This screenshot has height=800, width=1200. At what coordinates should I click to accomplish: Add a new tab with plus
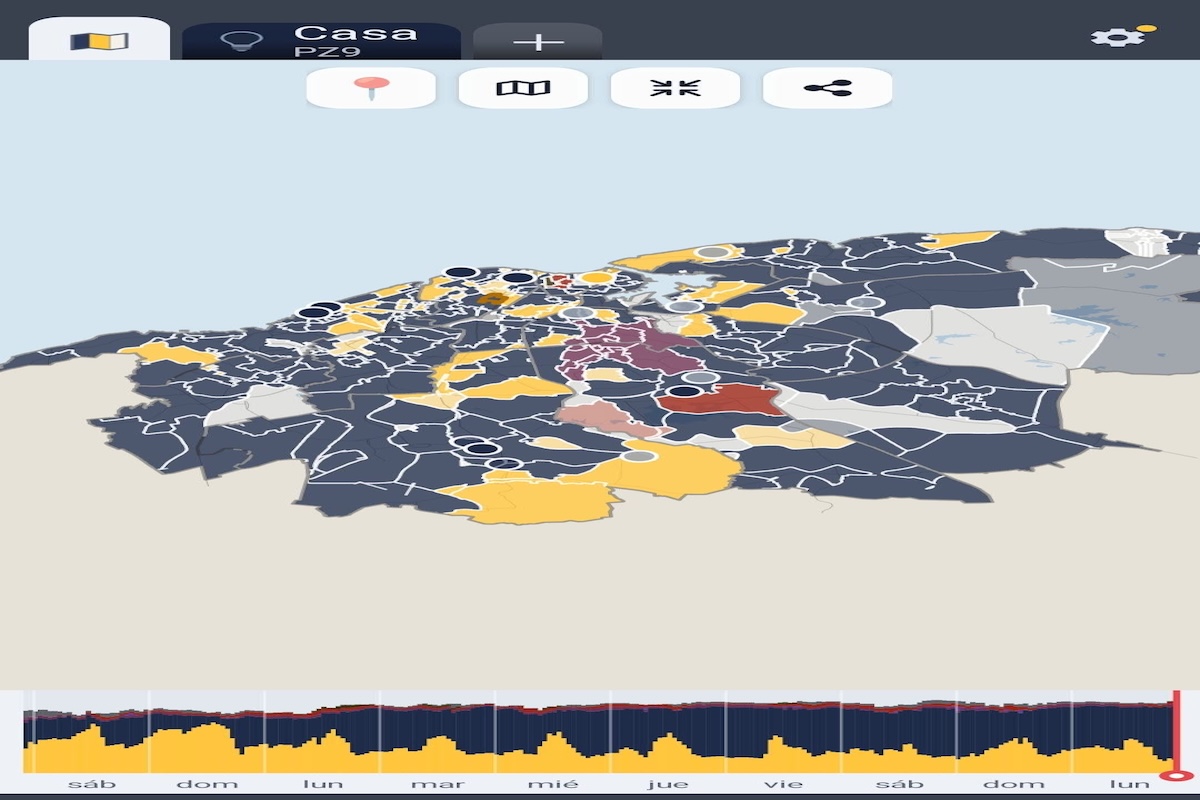click(x=538, y=42)
